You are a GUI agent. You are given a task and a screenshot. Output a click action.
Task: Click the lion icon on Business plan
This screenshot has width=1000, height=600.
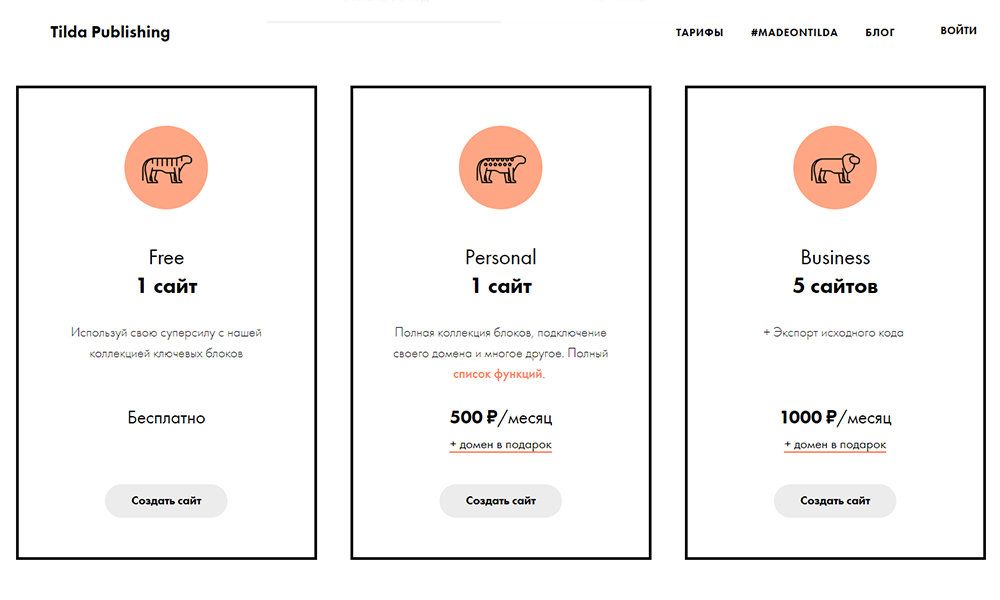pos(835,169)
